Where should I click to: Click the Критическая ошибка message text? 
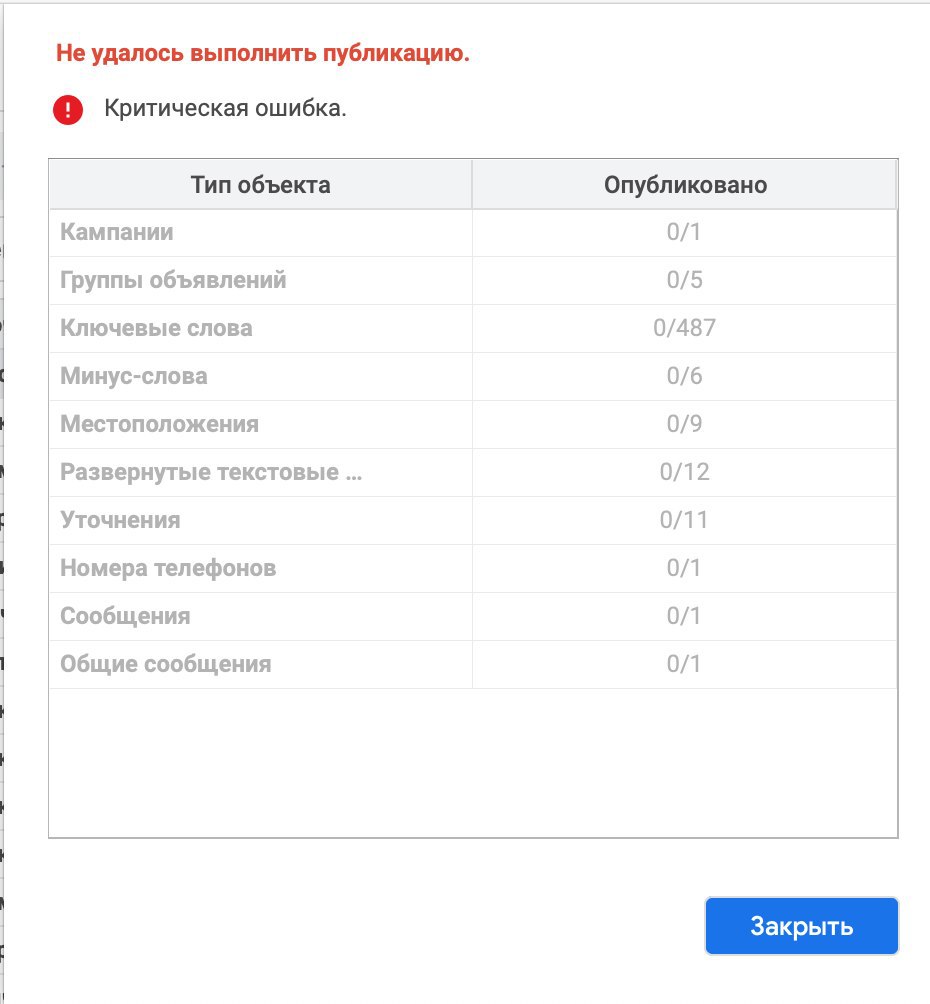(x=225, y=108)
